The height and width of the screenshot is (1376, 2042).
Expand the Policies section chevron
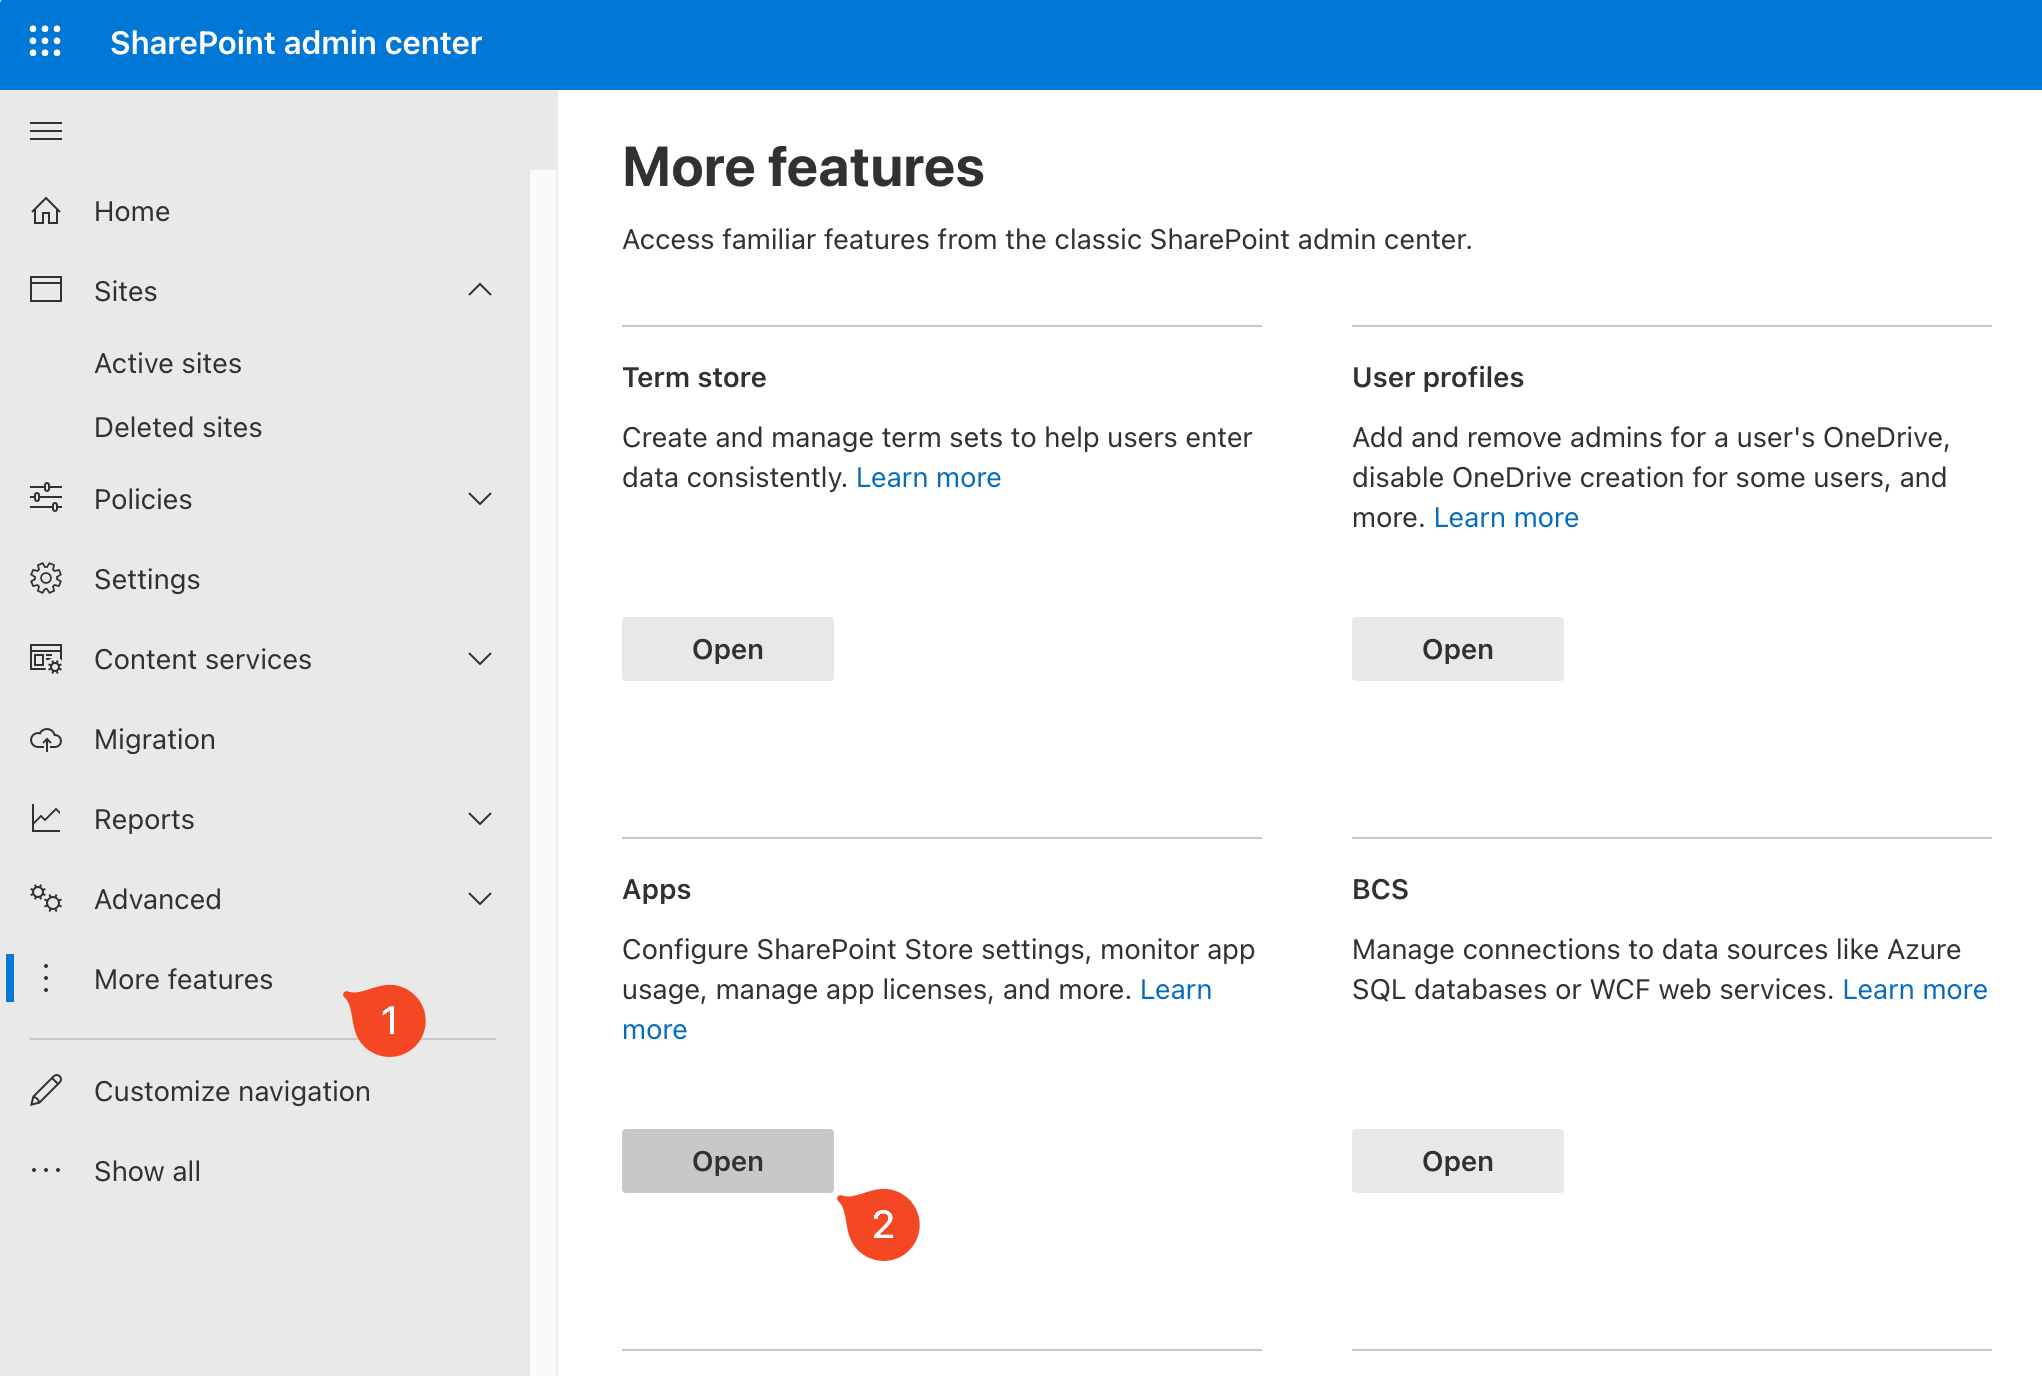(x=480, y=498)
